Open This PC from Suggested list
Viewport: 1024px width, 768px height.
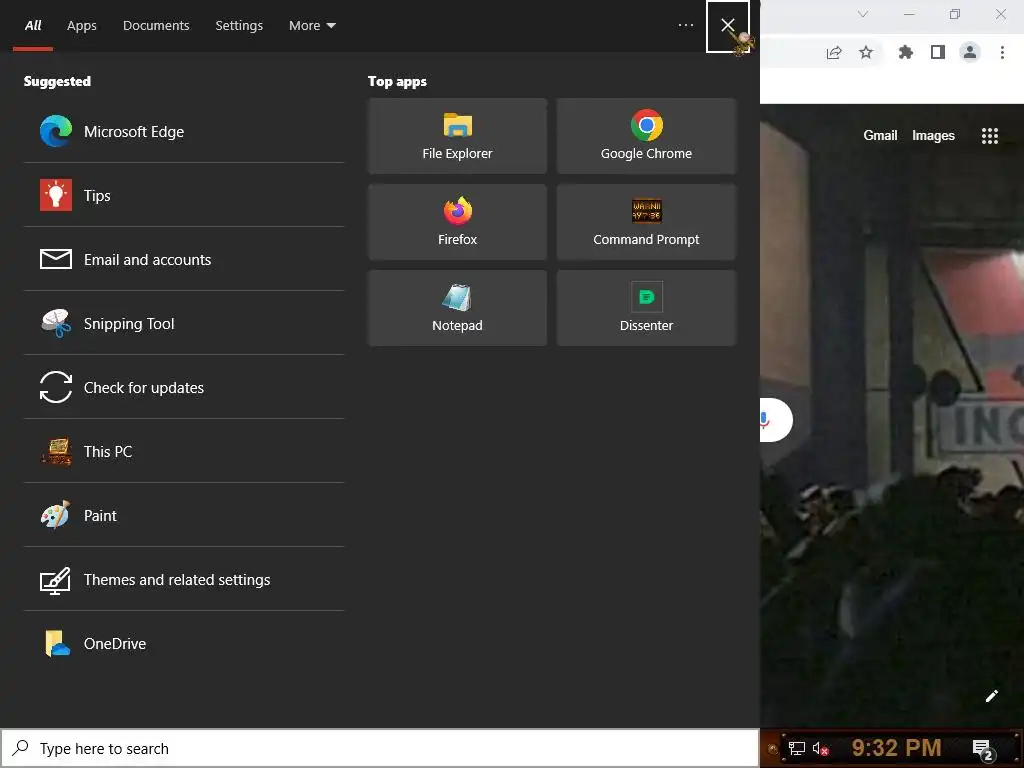pos(184,451)
